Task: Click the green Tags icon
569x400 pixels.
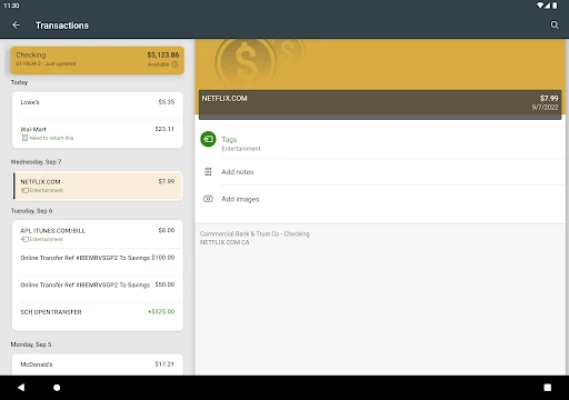Action: point(208,139)
